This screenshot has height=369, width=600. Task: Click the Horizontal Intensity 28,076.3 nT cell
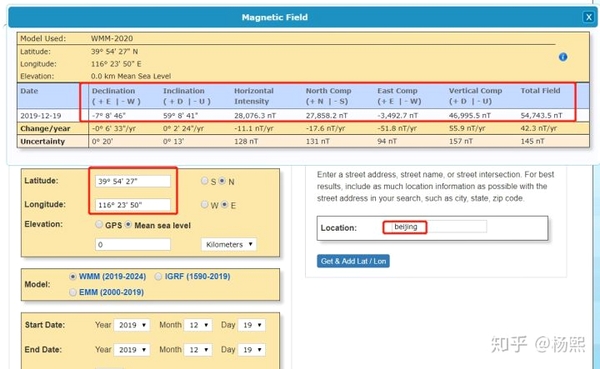coord(255,116)
